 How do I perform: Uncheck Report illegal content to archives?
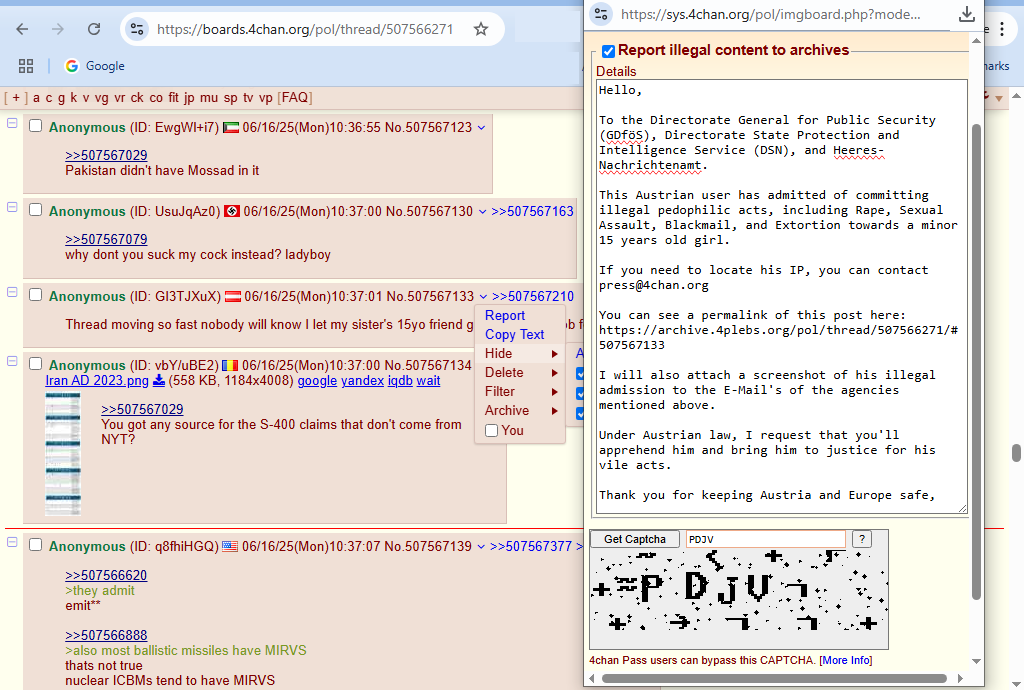pyautogui.click(x=608, y=51)
